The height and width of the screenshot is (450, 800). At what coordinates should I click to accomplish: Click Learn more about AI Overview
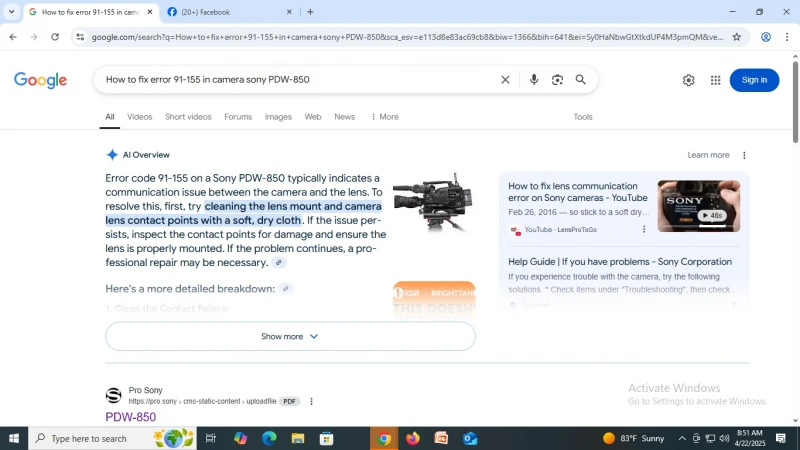click(x=708, y=155)
